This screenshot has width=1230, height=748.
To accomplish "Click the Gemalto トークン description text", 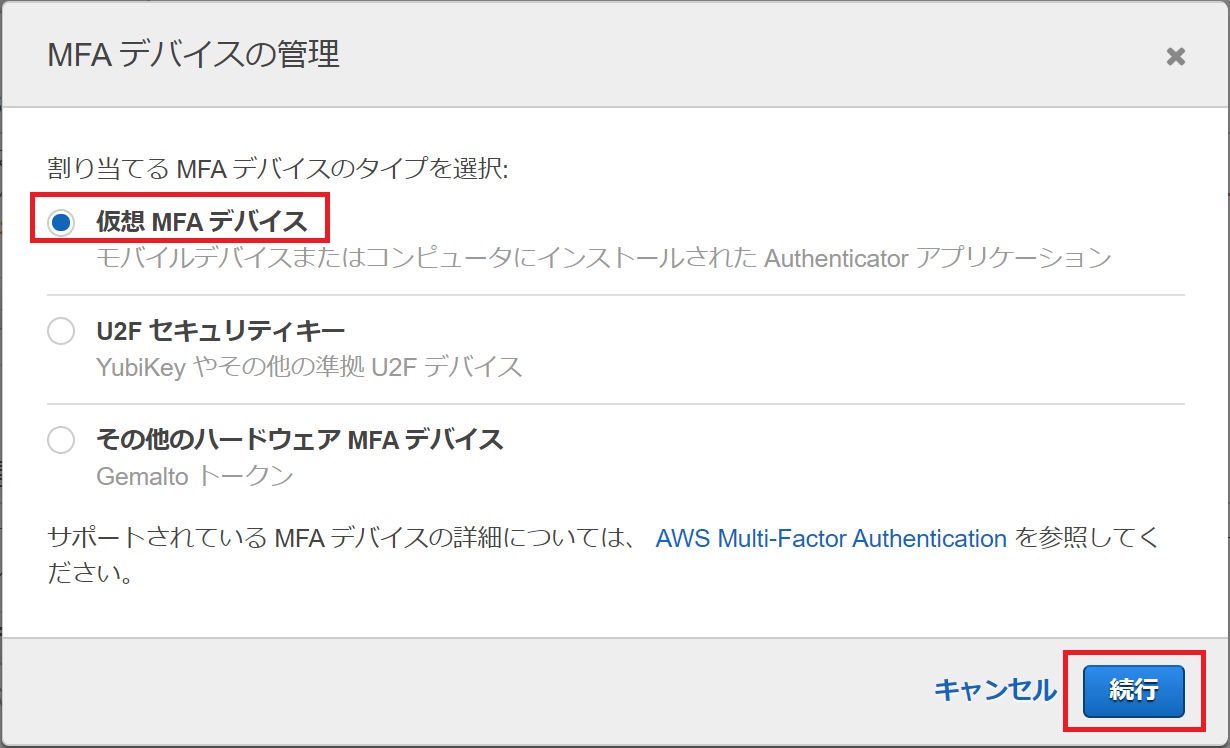I will [x=194, y=476].
